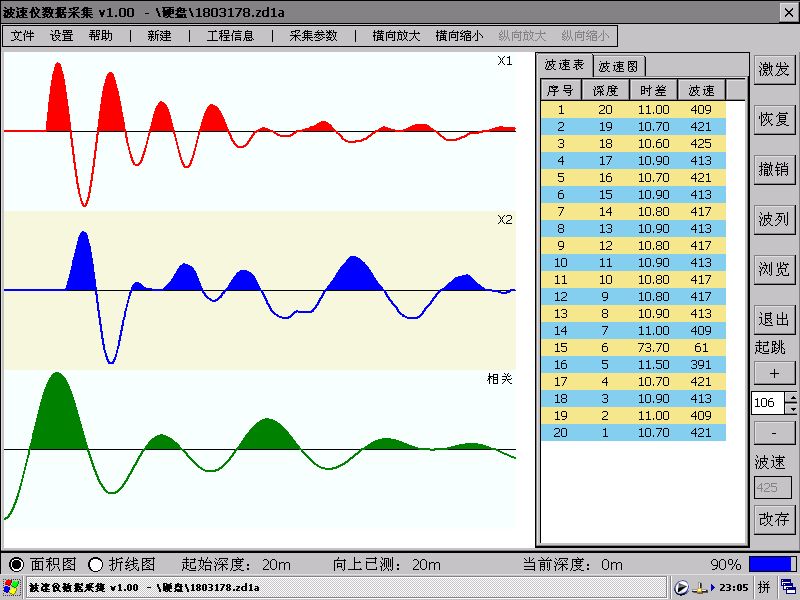This screenshot has width=800, height=600.
Task: Click the 横向放大 toolbar item
Action: 396,35
